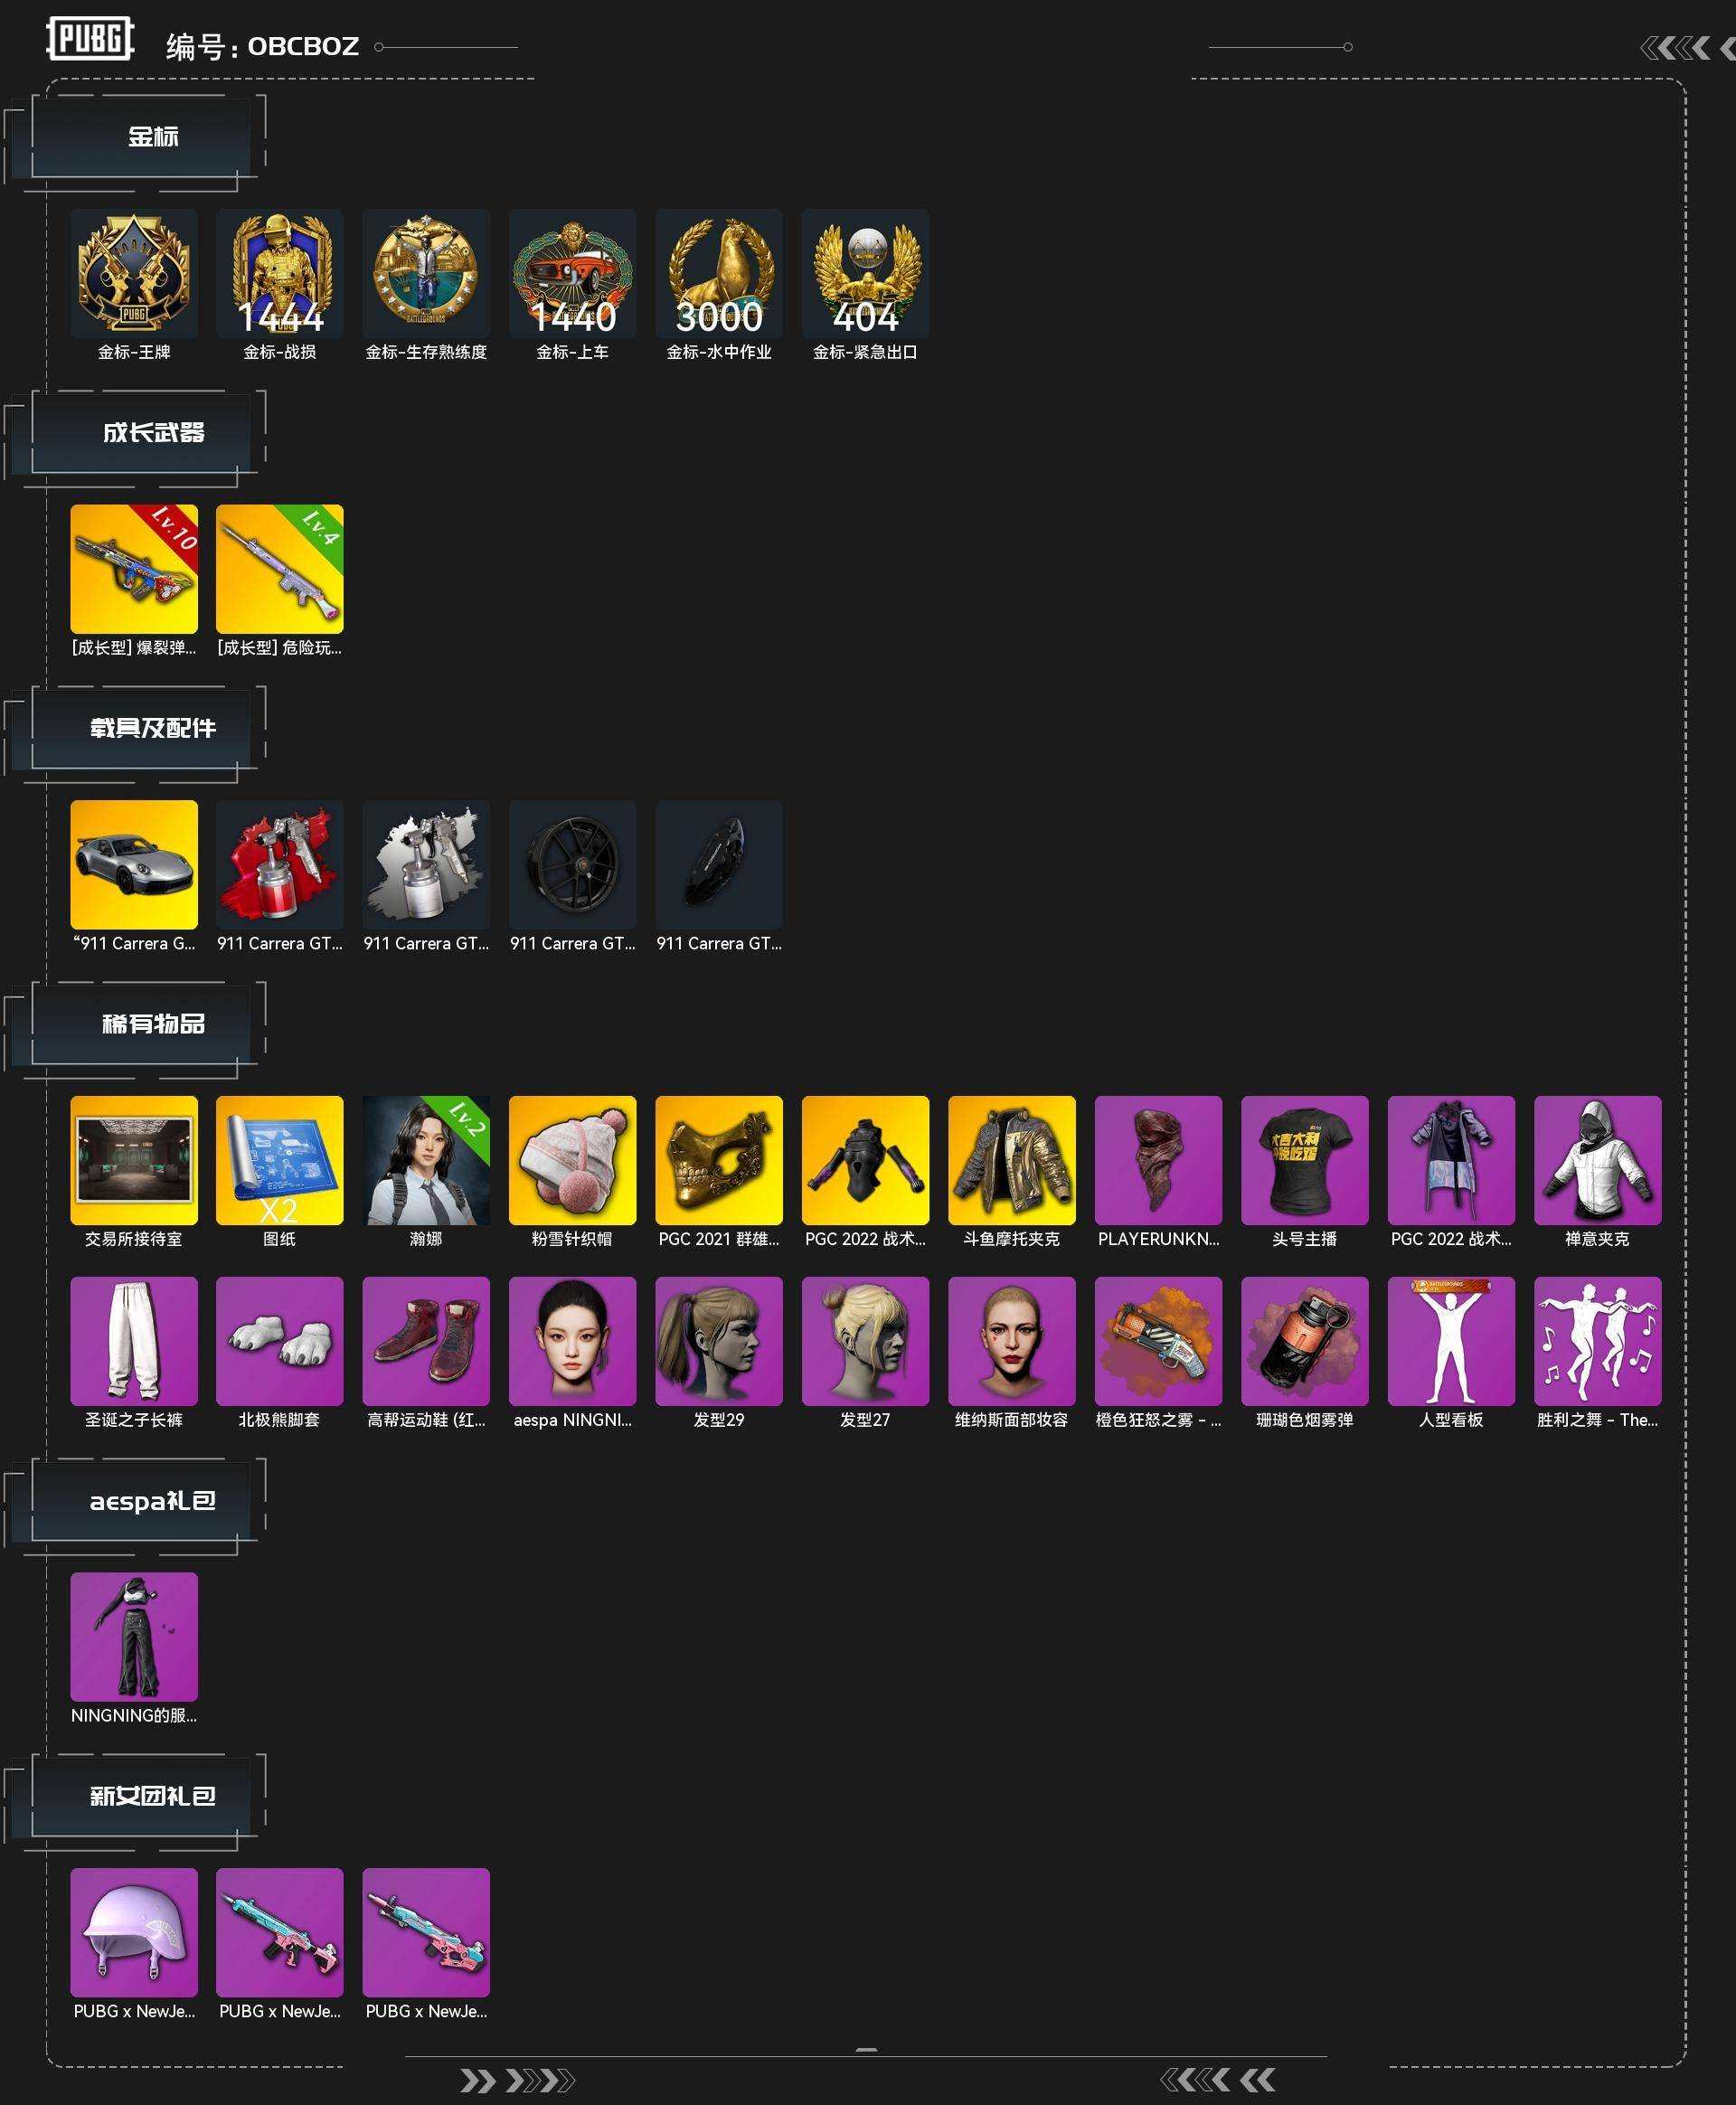
Task: Select the 金标-水中作业 medal showing 3000
Action: coord(719,273)
